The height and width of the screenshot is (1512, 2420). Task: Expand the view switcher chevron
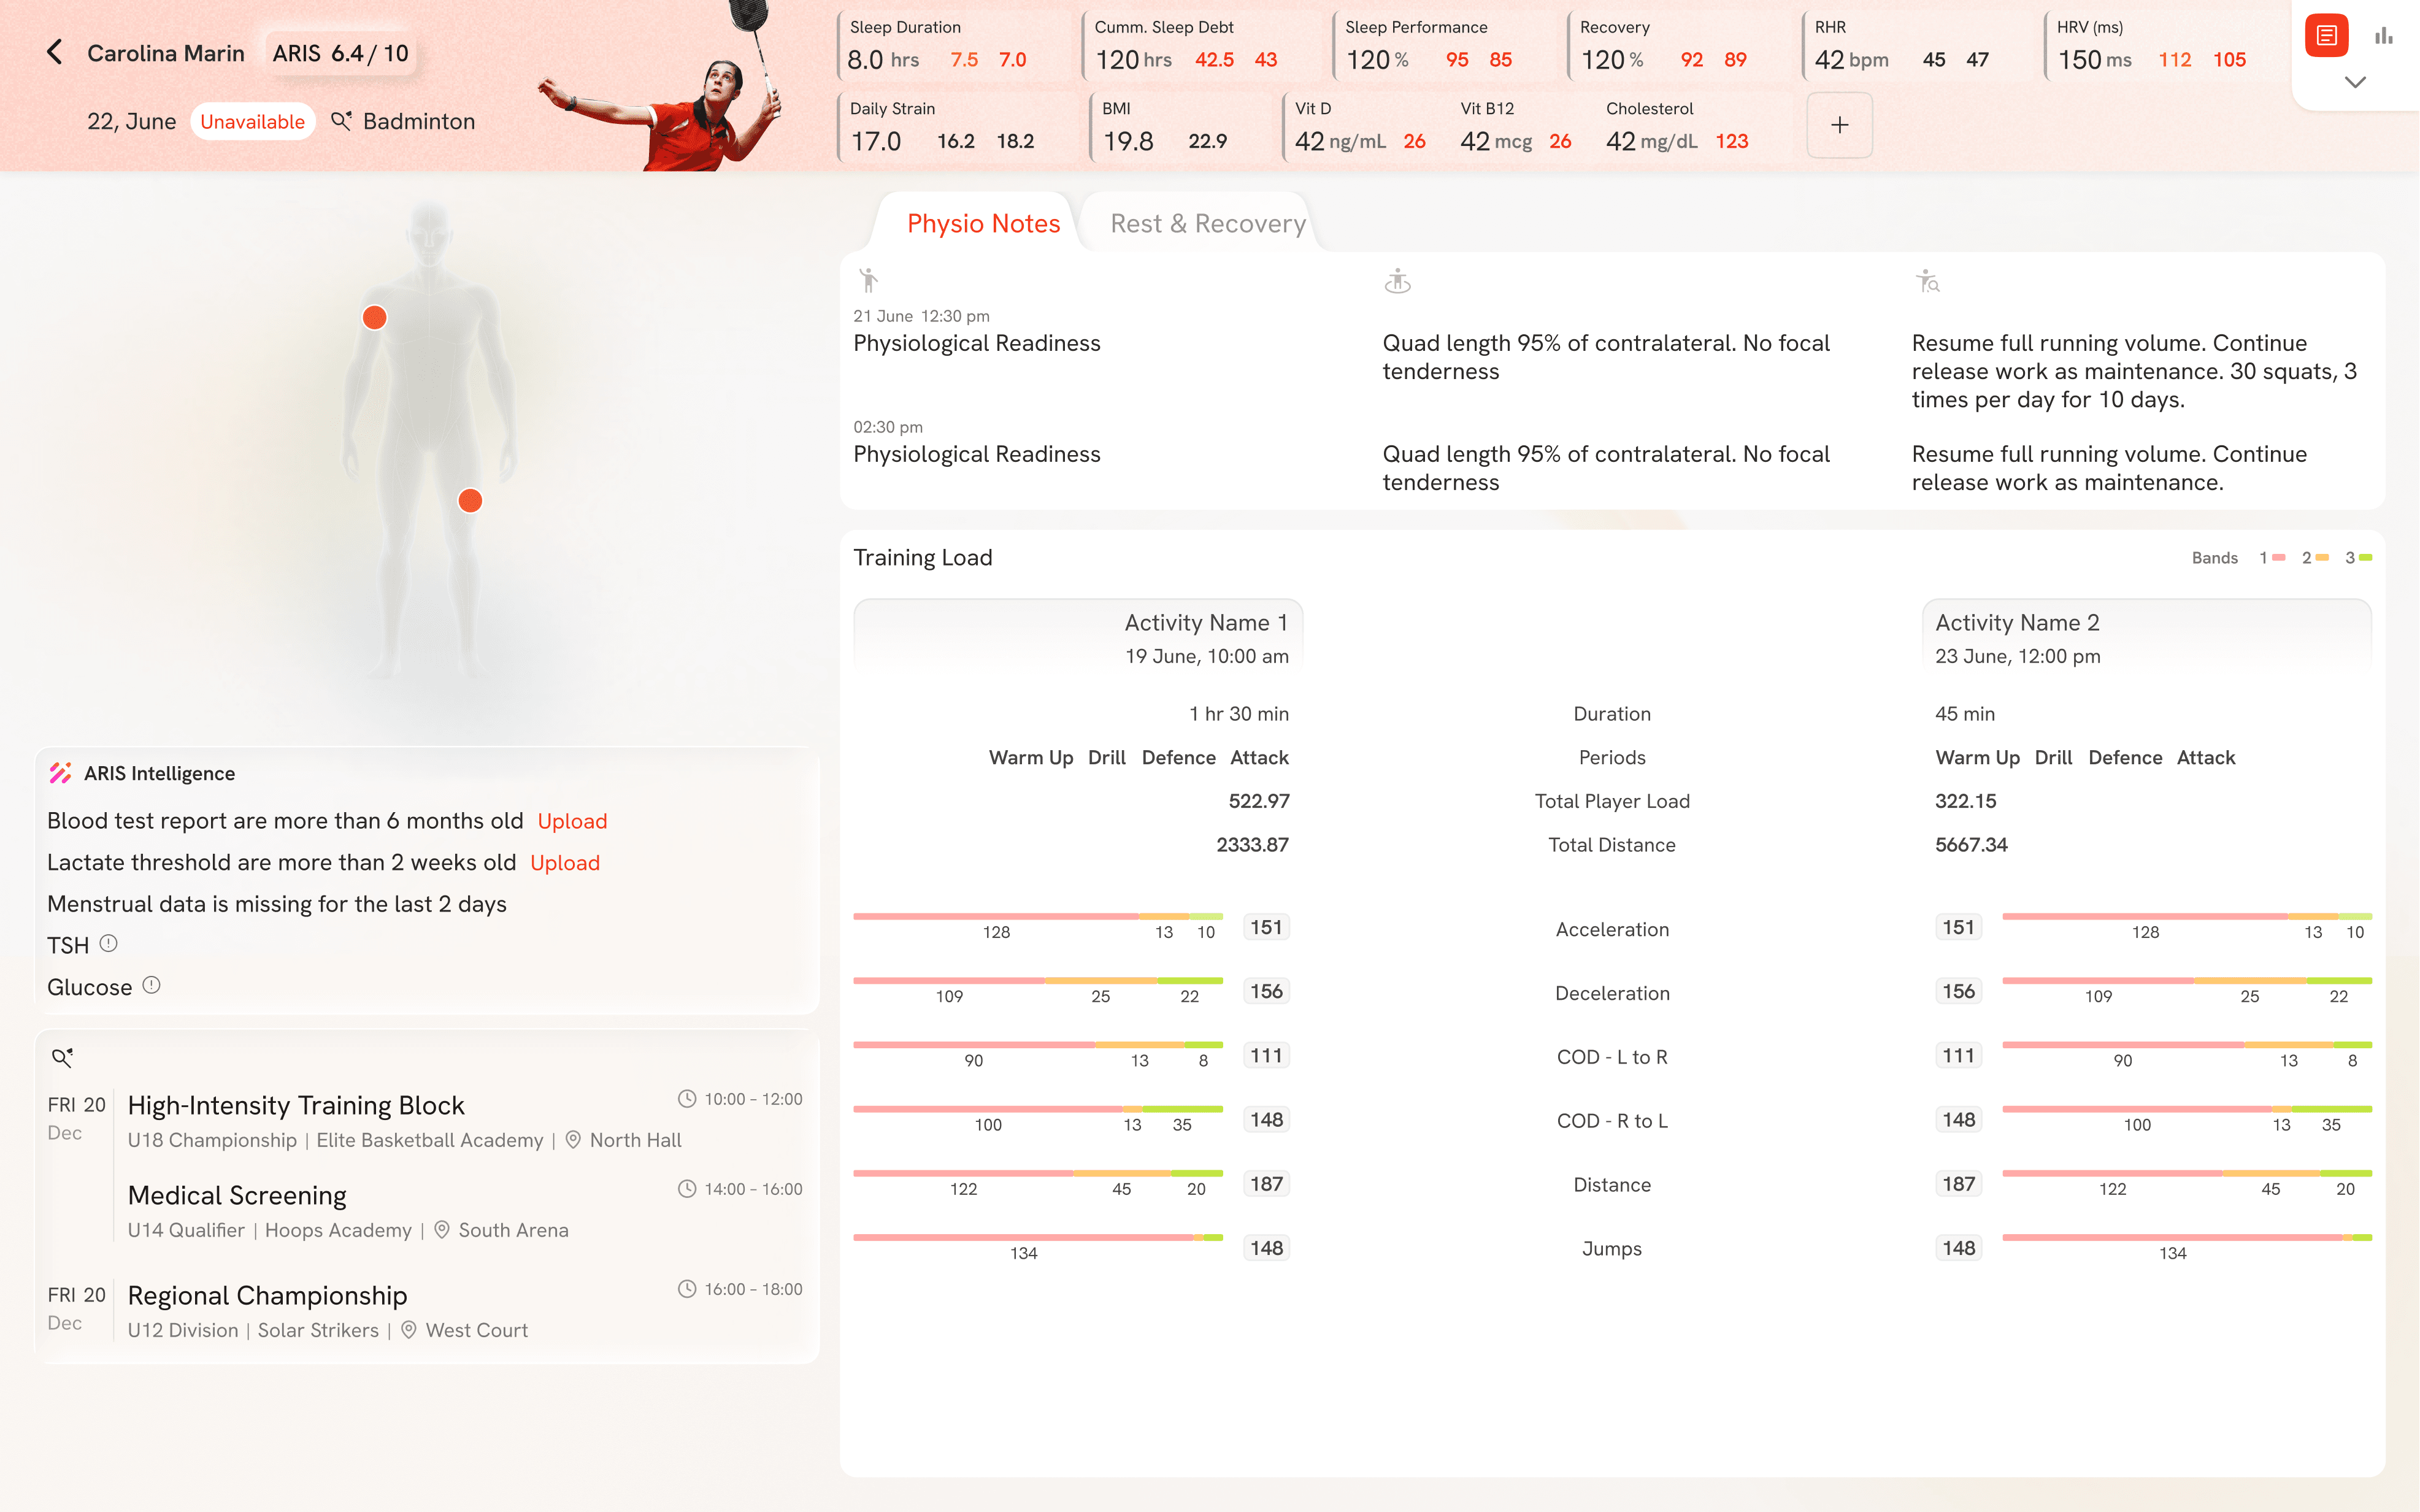[x=2355, y=82]
